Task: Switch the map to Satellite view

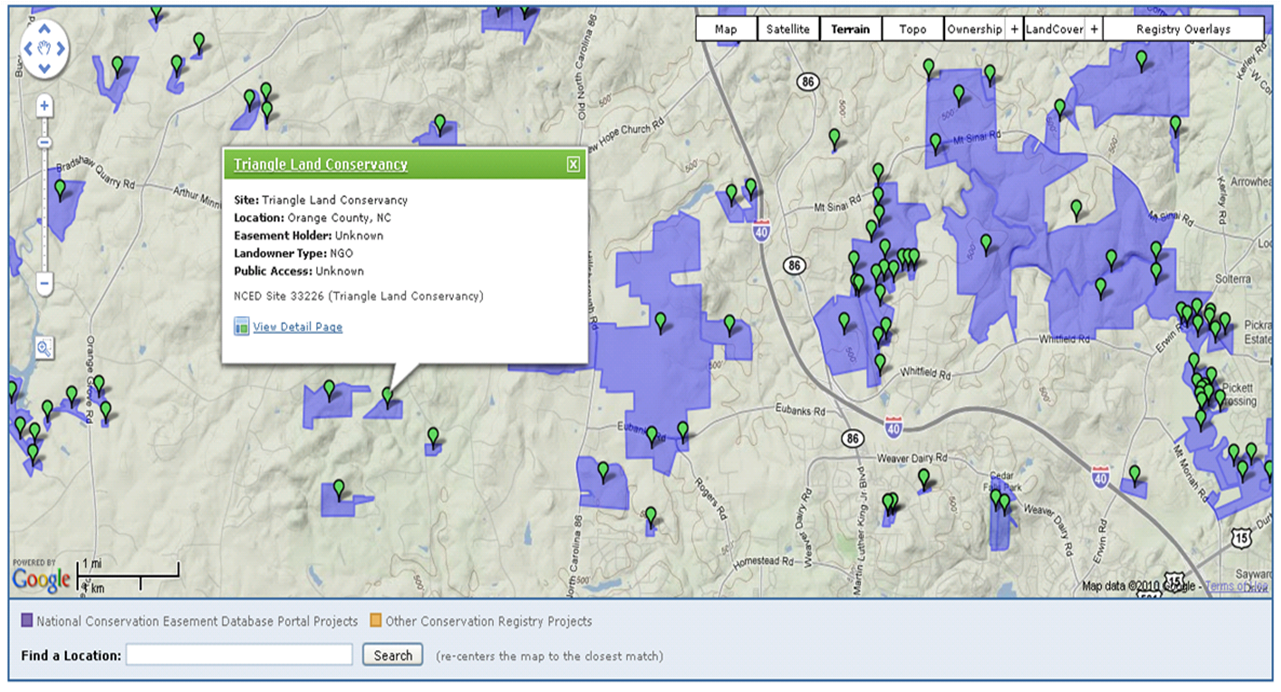Action: pyautogui.click(x=788, y=29)
